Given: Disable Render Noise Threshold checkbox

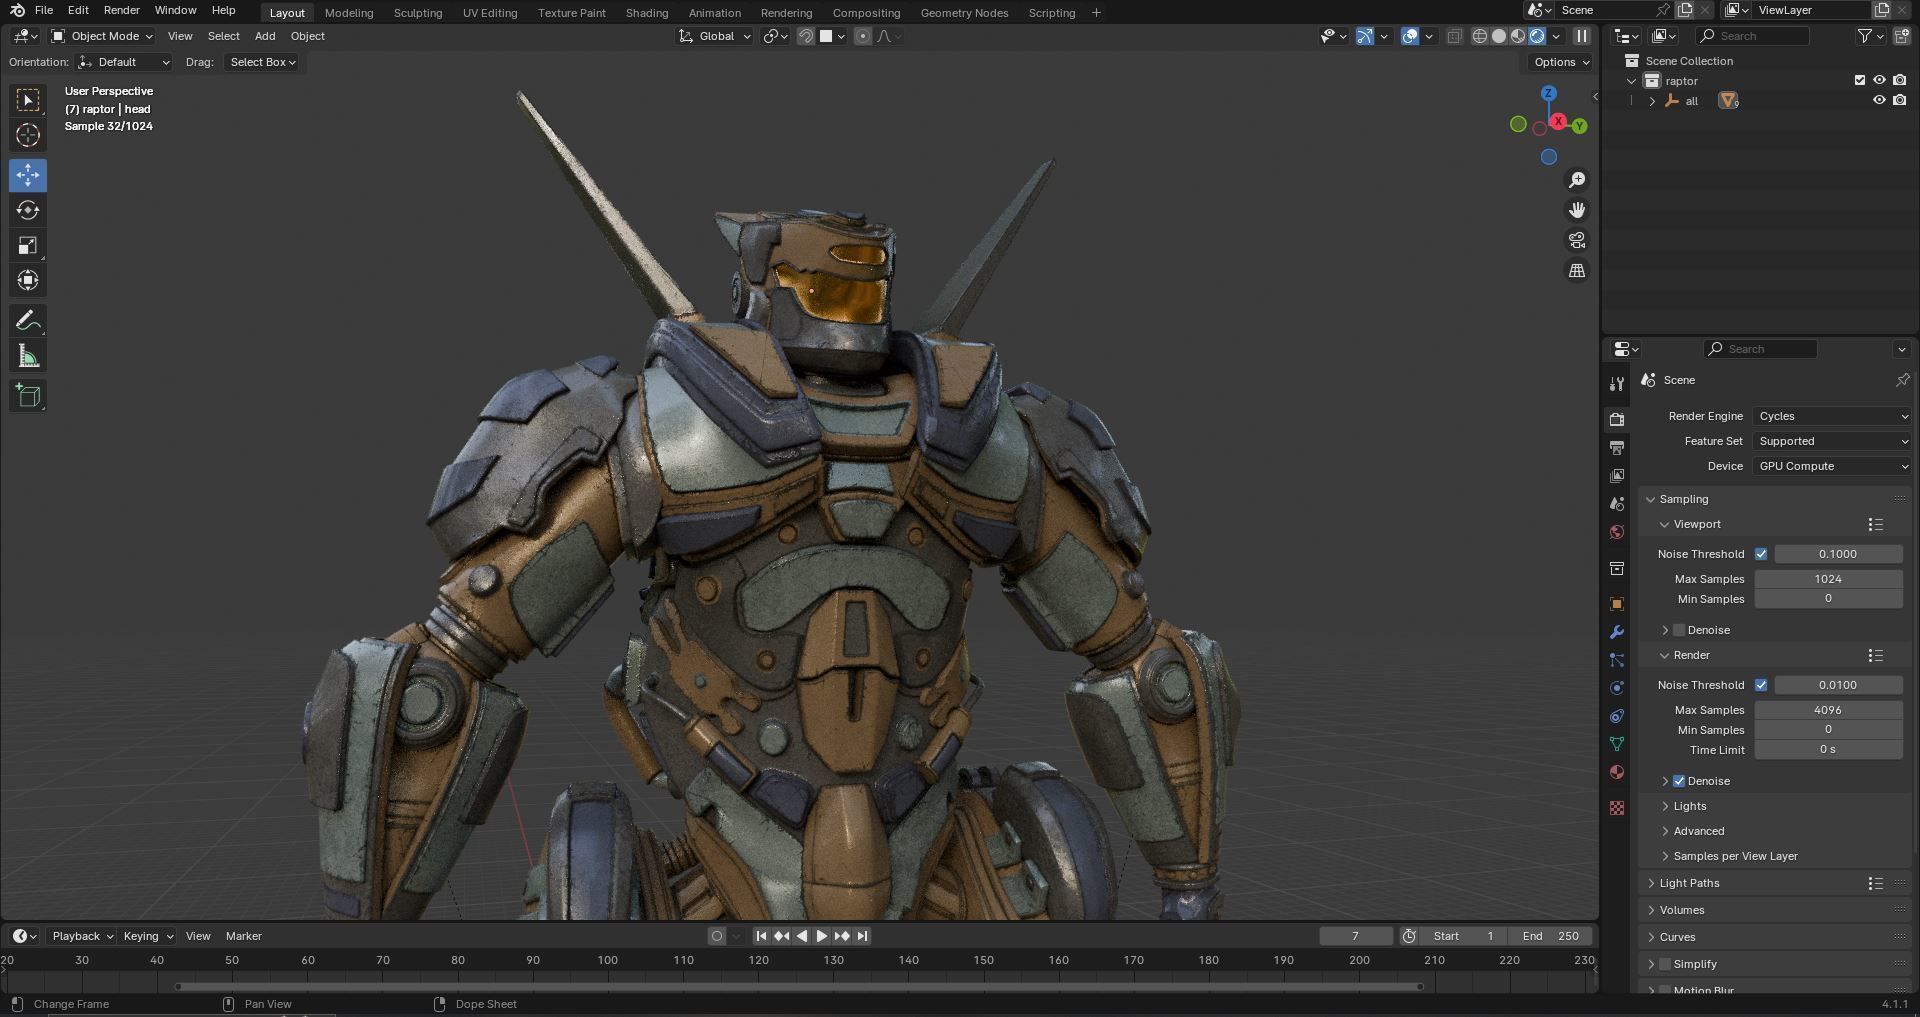Looking at the screenshot, I should coord(1761,685).
